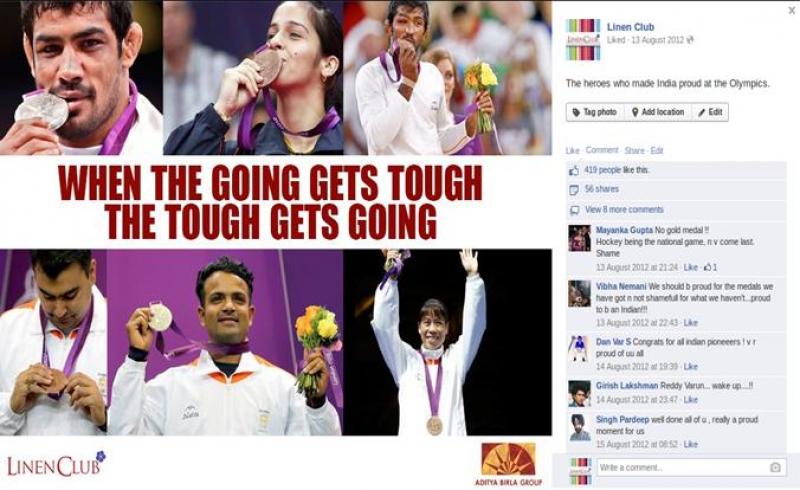Click the camera icon in comment box
The width and height of the screenshot is (800, 490).
775,467
